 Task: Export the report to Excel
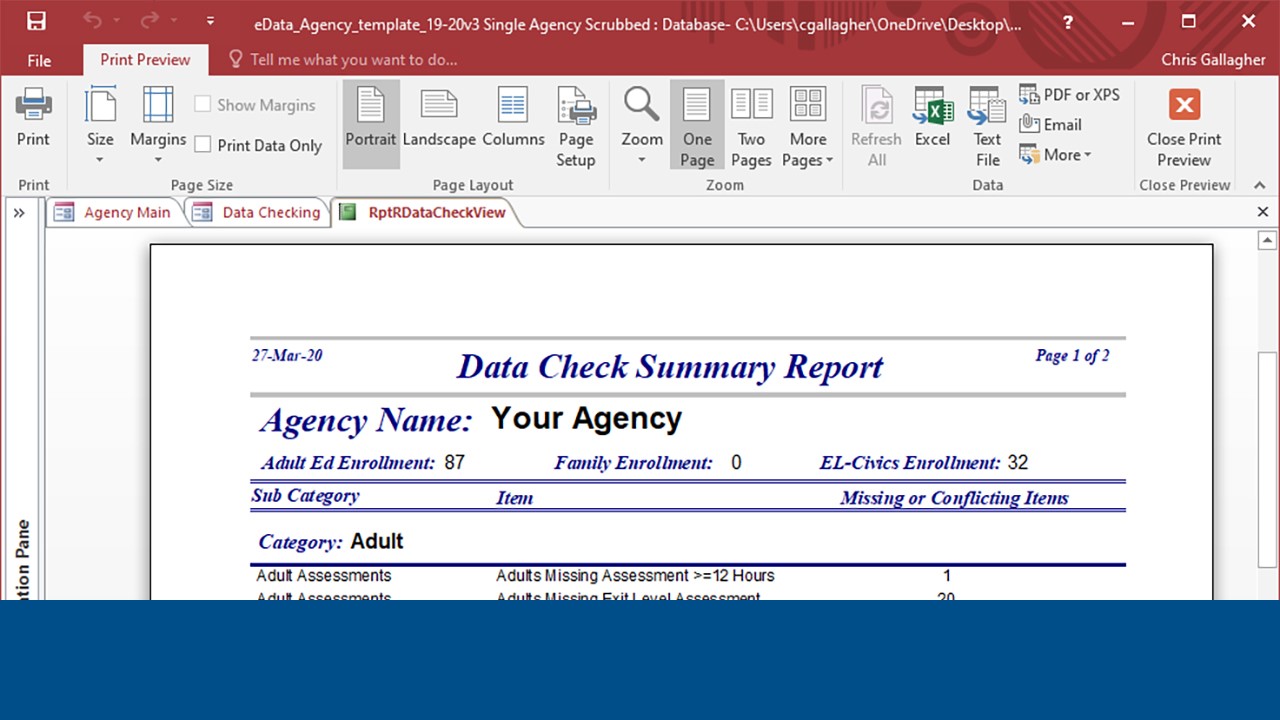coord(932,118)
